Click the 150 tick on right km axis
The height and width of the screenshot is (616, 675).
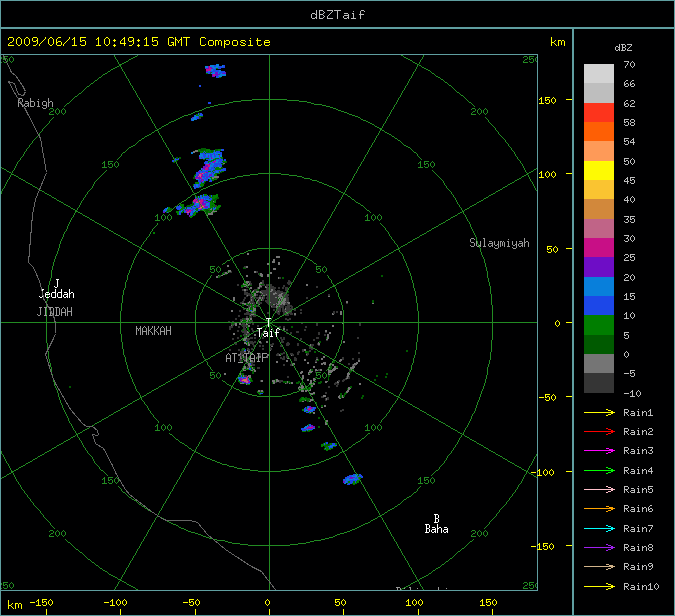(x=547, y=100)
